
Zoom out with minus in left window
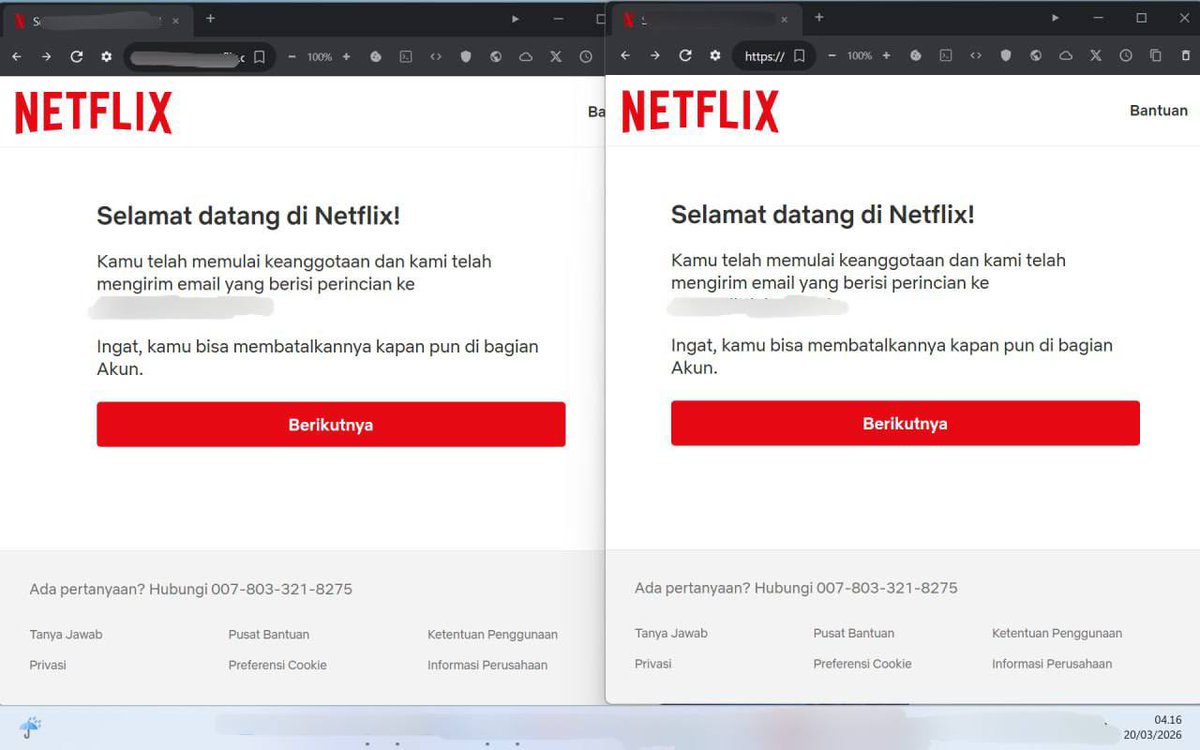coord(292,57)
